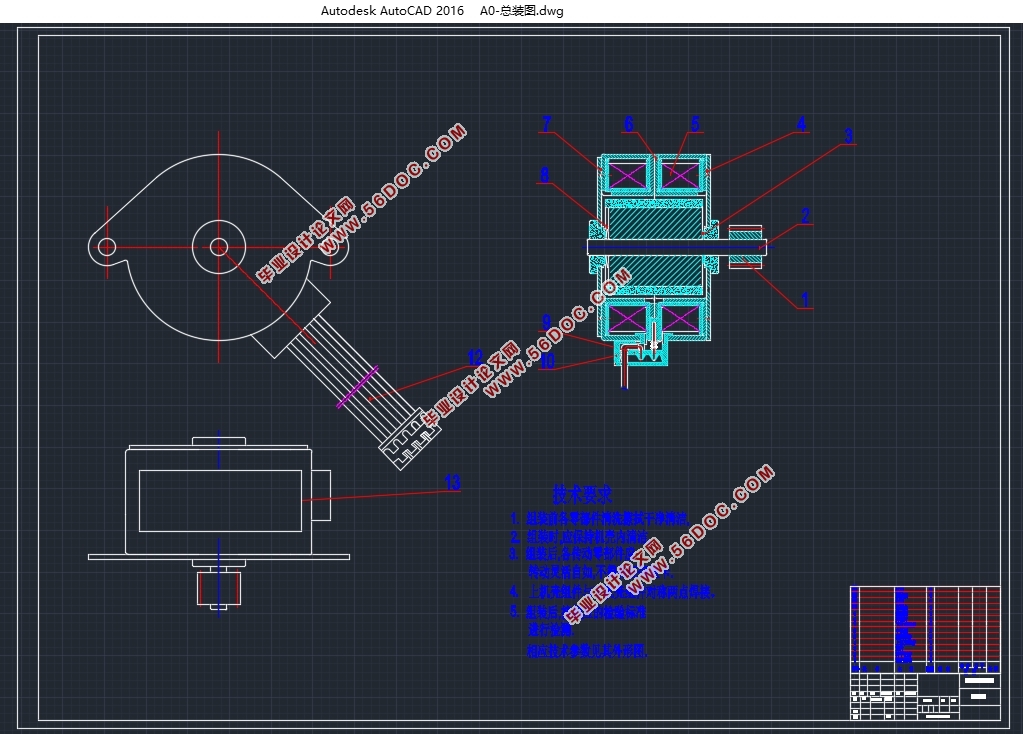This screenshot has width=1023, height=734.
Task: Select part callout number 7
Action: [x=547, y=123]
